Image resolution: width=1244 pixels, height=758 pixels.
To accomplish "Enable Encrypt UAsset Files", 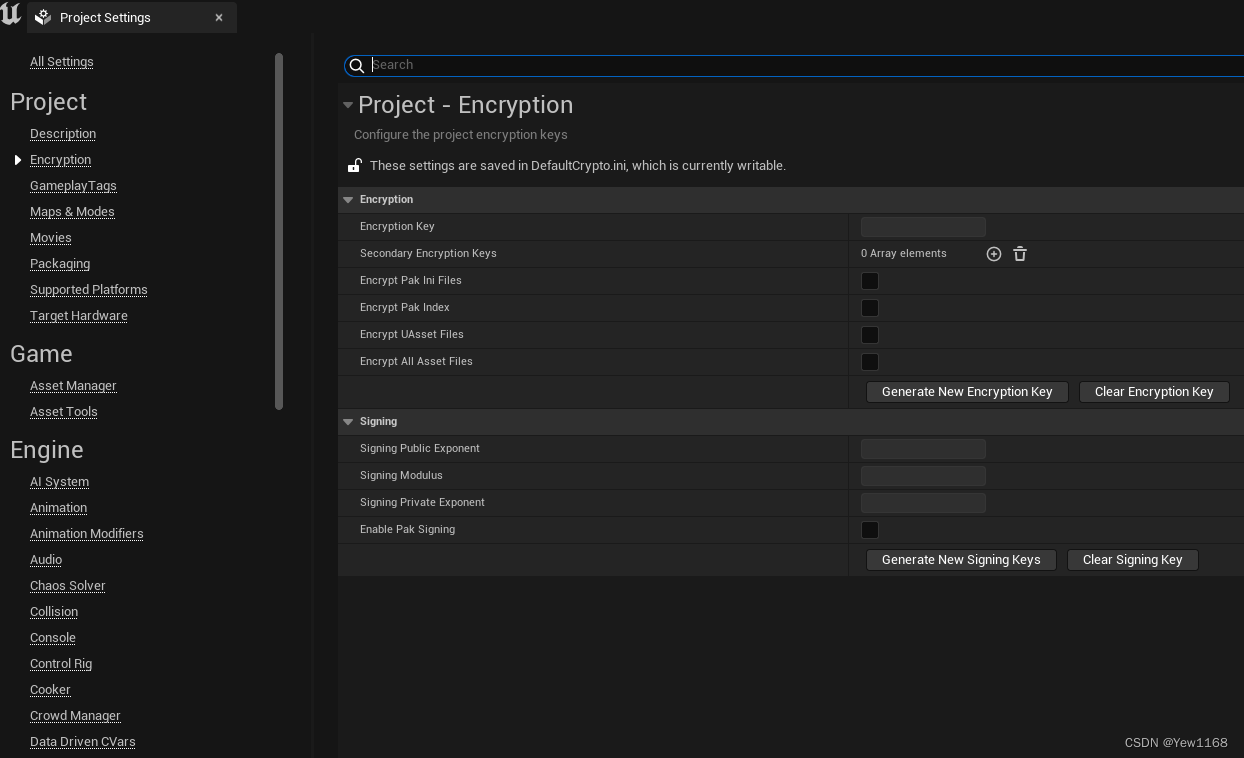I will [x=870, y=335].
